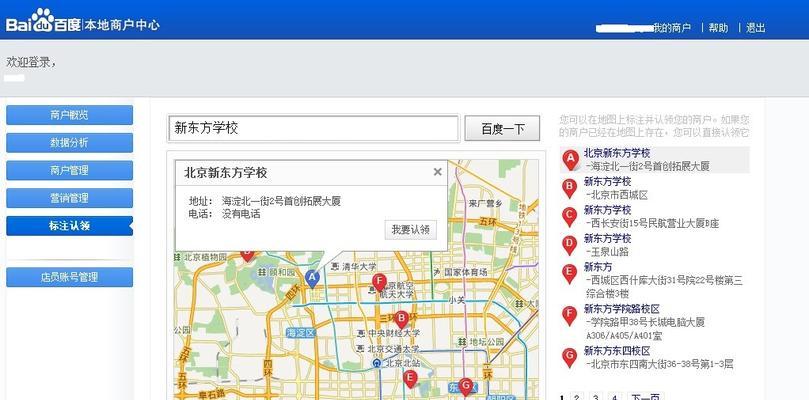Click the address 西长安街15号民航营业大厦B座
Viewport: 809px width, 400px height.
[653, 223]
